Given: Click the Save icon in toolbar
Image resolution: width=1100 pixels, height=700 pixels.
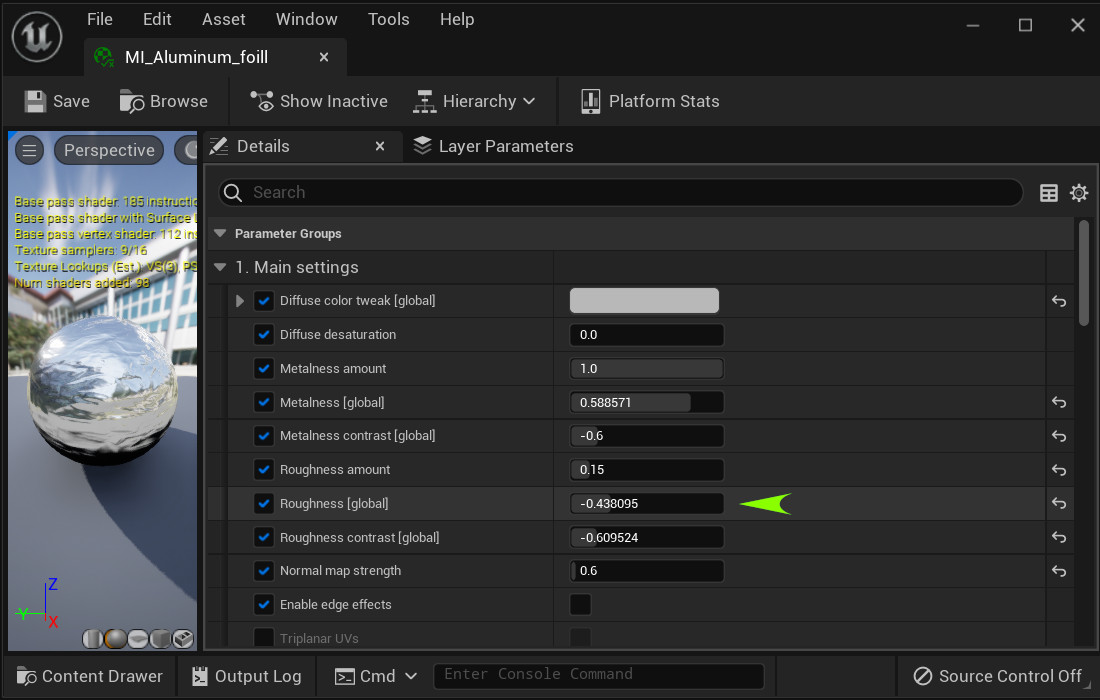Looking at the screenshot, I should [36, 101].
